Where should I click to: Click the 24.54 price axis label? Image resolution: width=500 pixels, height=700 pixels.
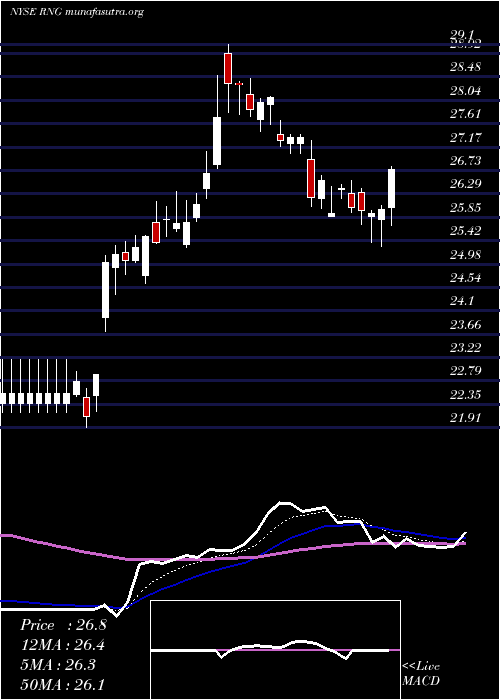pyautogui.click(x=465, y=278)
